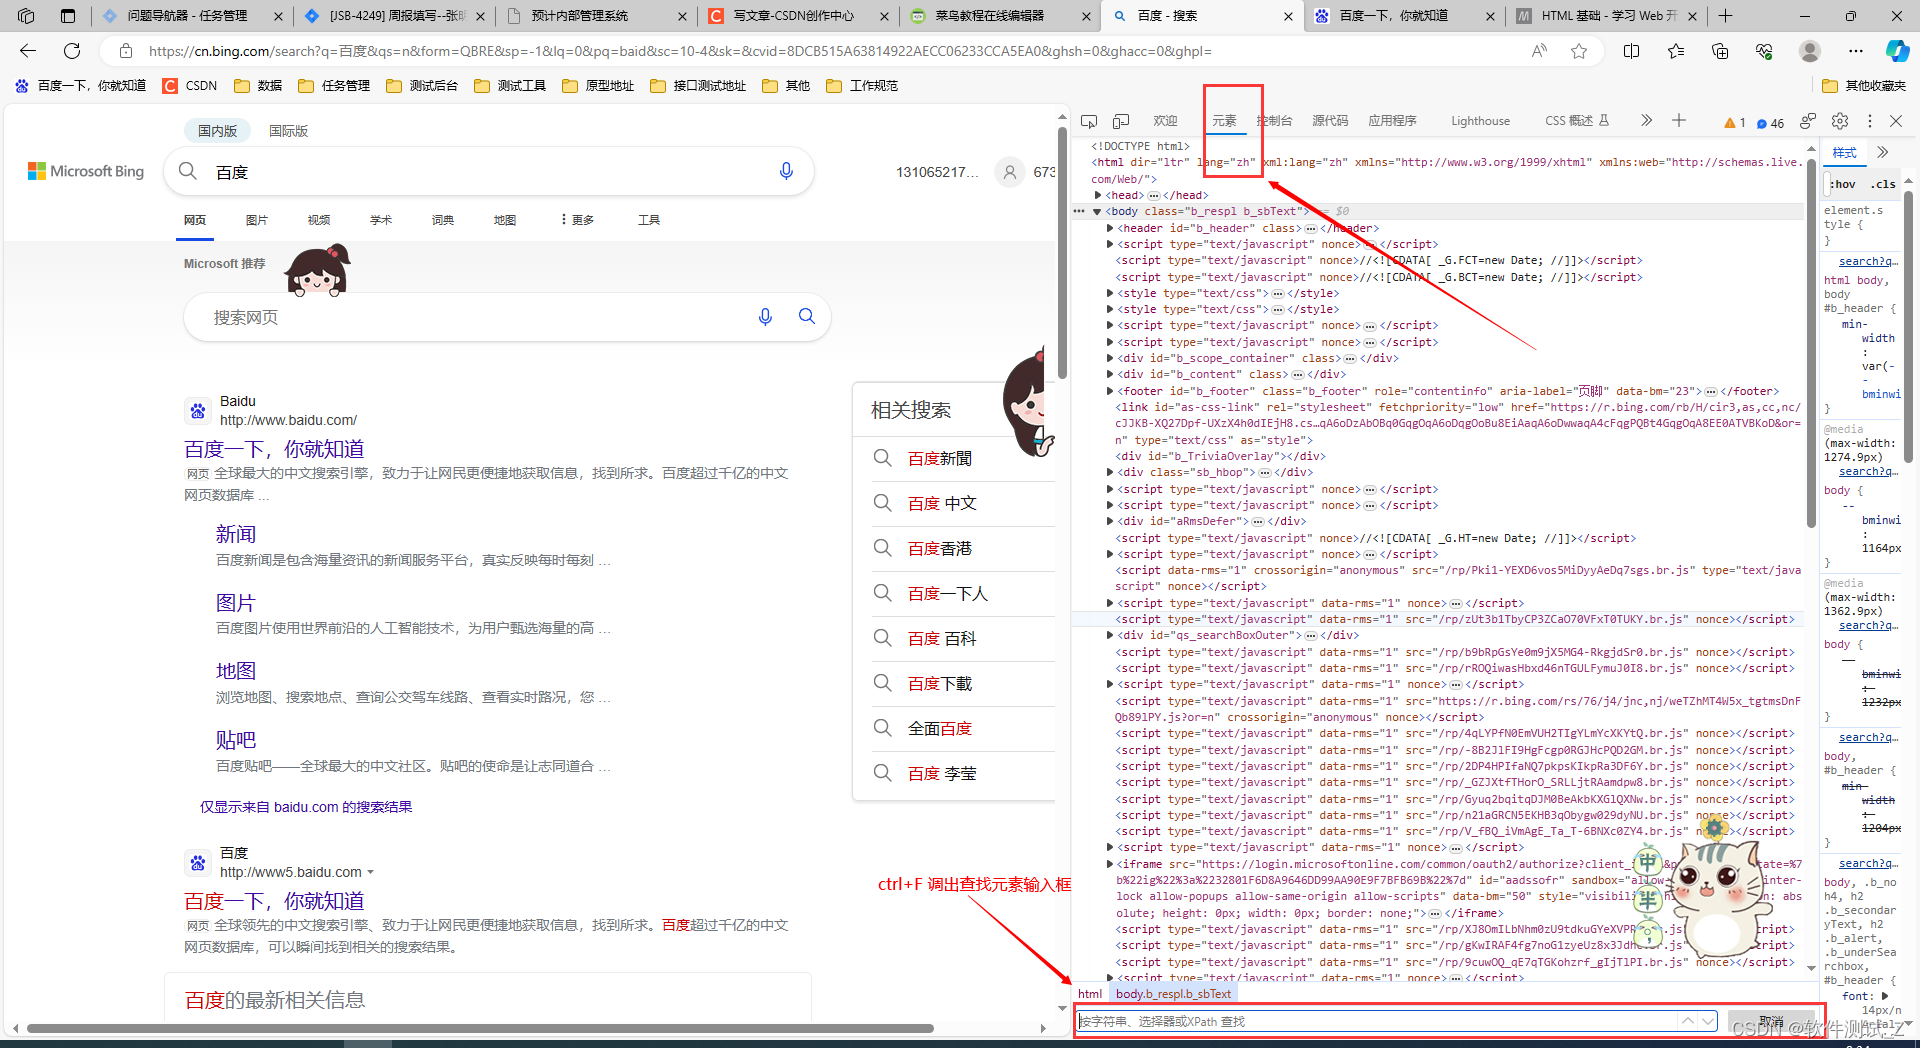Click the voice search microphone in Bing header
Image resolution: width=1920 pixels, height=1048 pixels.
click(x=786, y=171)
